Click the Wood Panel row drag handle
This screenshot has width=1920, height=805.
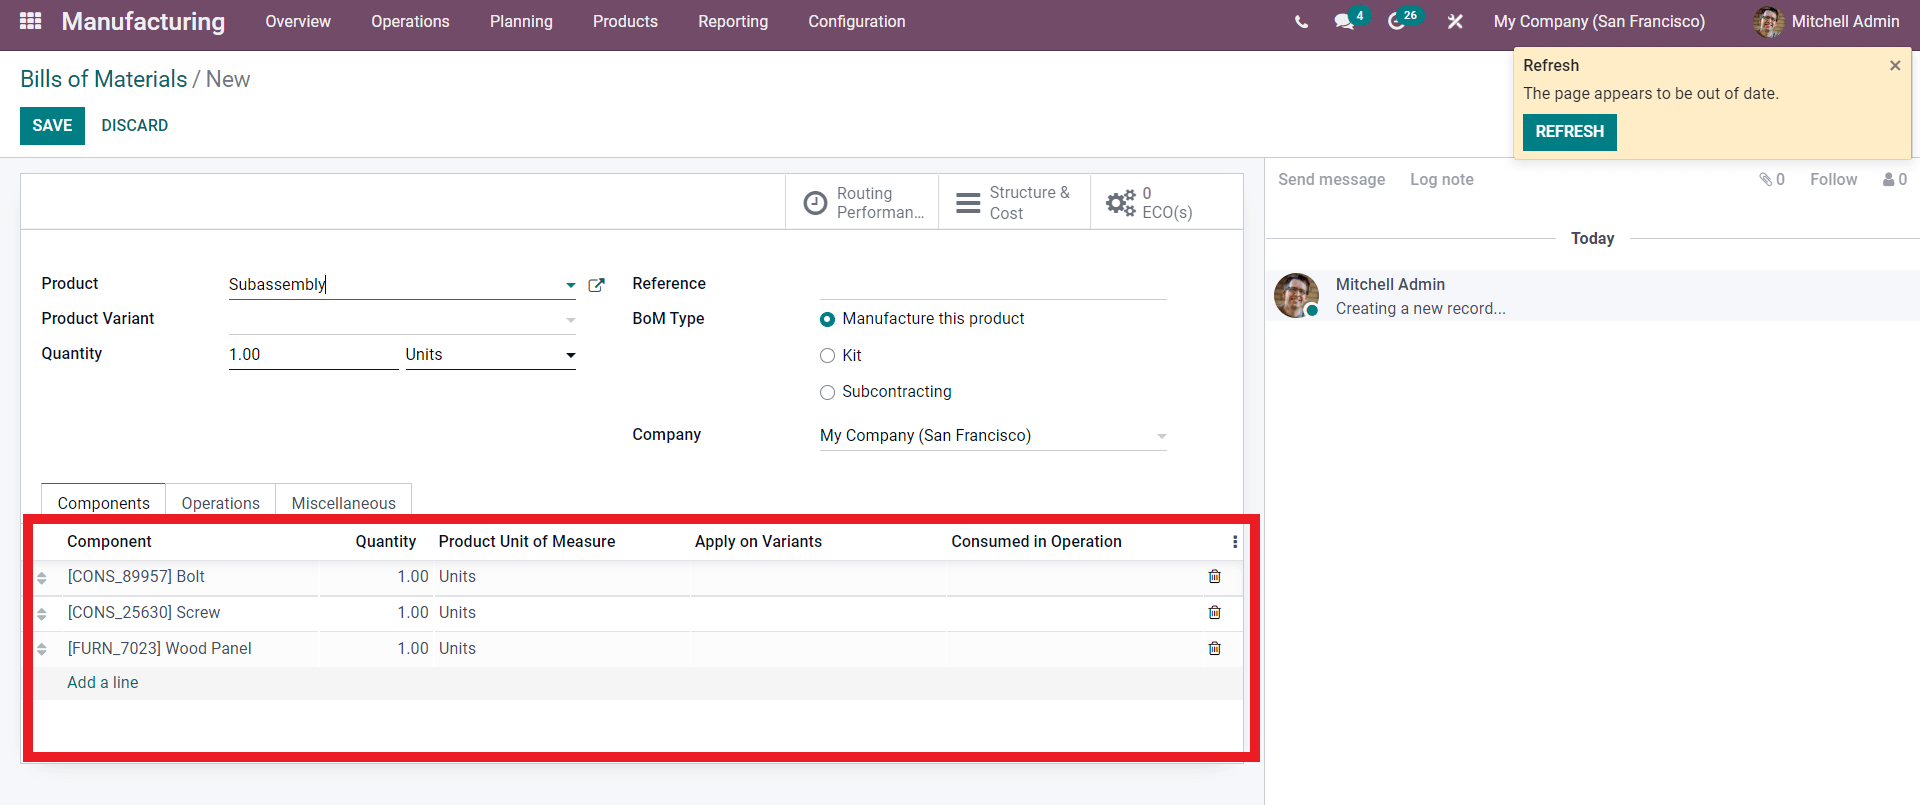42,650
